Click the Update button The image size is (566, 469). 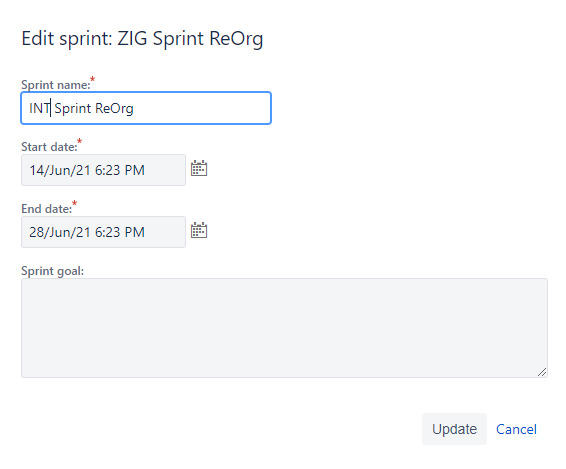coord(454,429)
